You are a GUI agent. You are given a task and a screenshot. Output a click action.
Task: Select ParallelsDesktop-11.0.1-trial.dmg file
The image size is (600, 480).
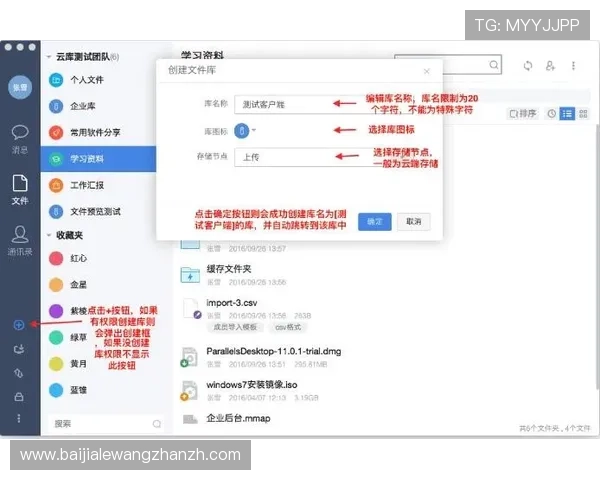click(x=274, y=351)
